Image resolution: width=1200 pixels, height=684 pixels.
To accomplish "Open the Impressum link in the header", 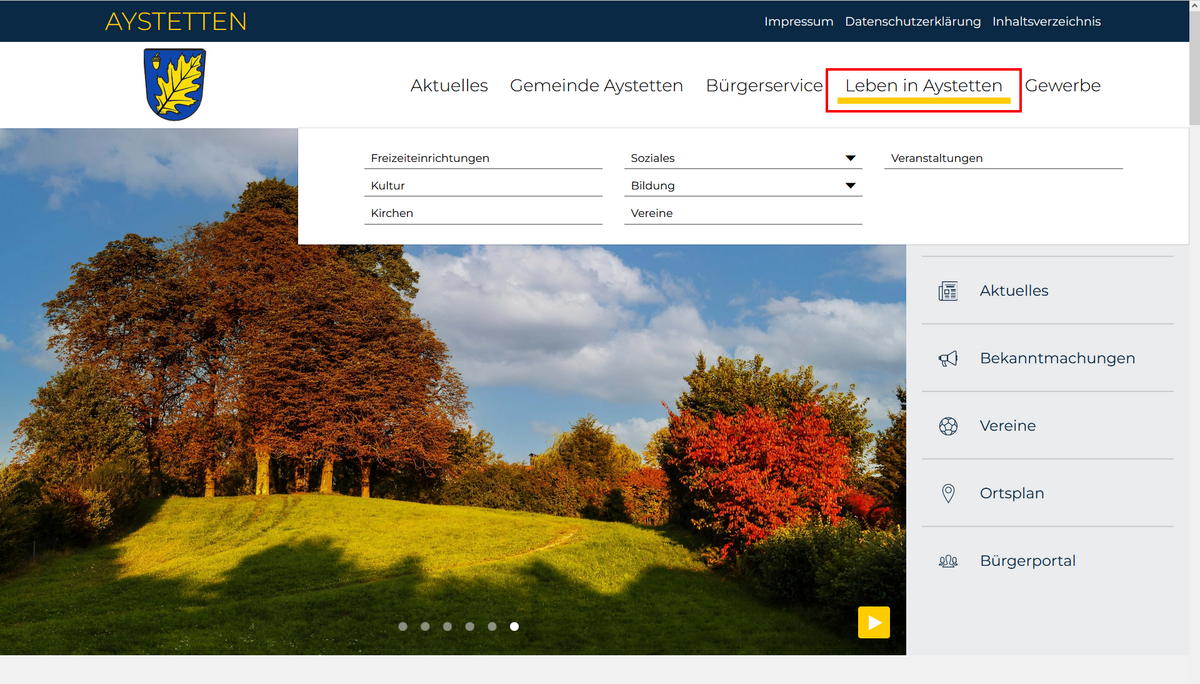I will pos(799,22).
